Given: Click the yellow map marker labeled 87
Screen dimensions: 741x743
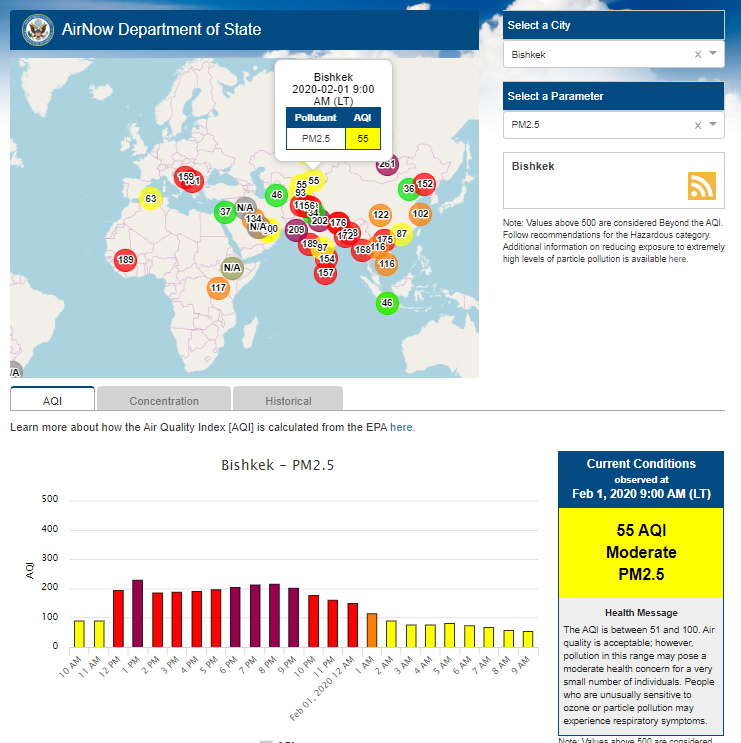Looking at the screenshot, I should coord(402,233).
